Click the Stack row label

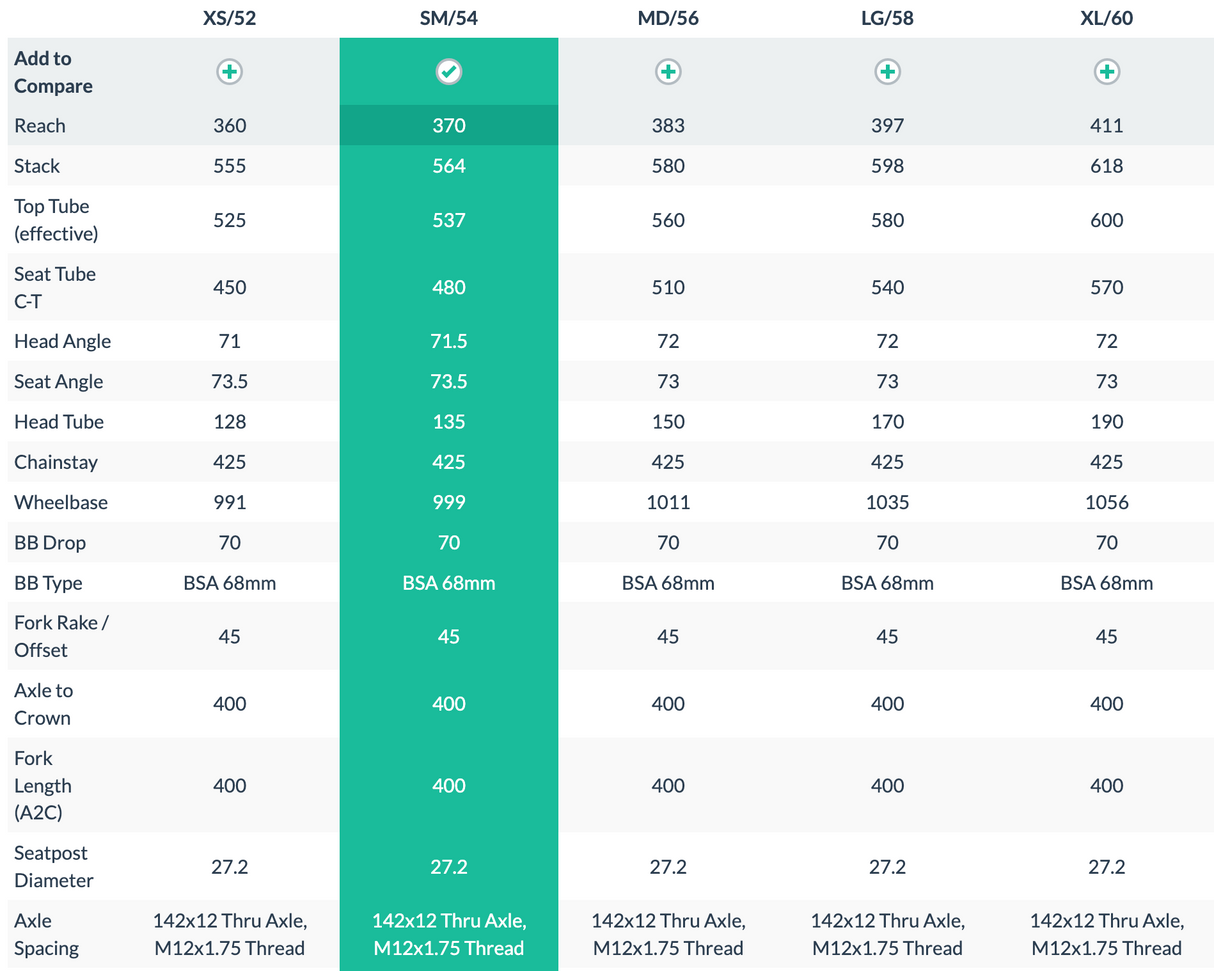(37, 166)
